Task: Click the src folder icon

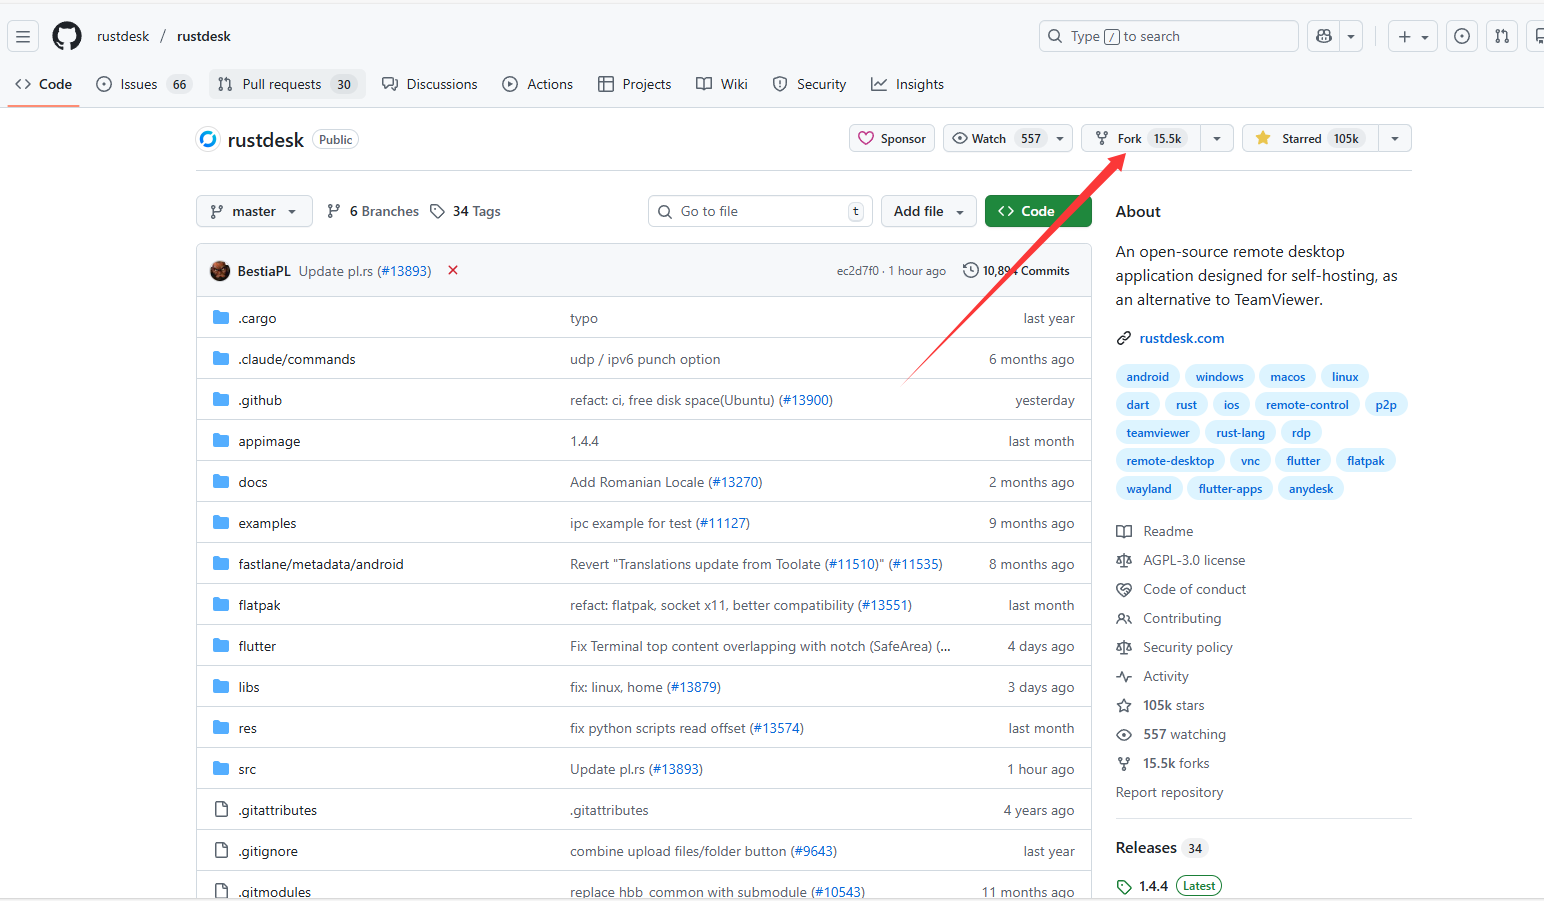Action: click(221, 769)
